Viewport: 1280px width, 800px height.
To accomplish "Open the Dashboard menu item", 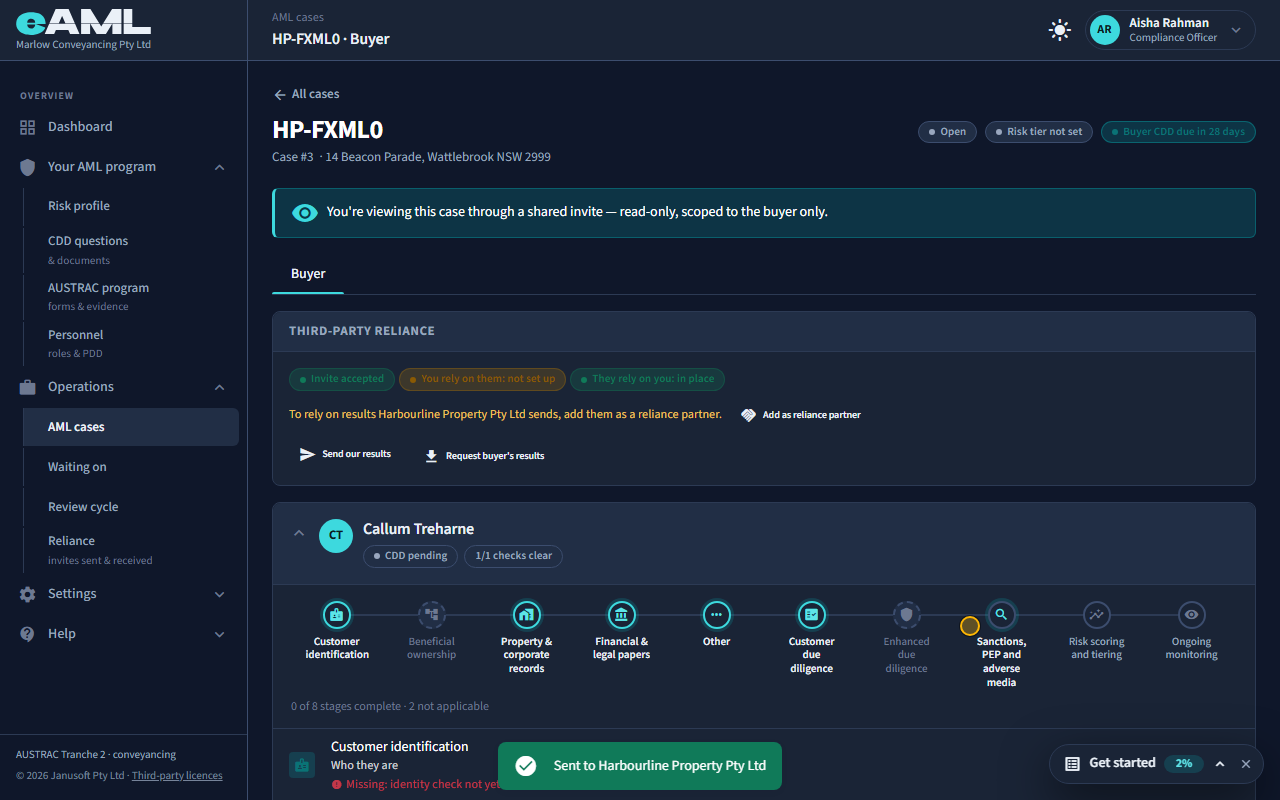I will (124, 127).
